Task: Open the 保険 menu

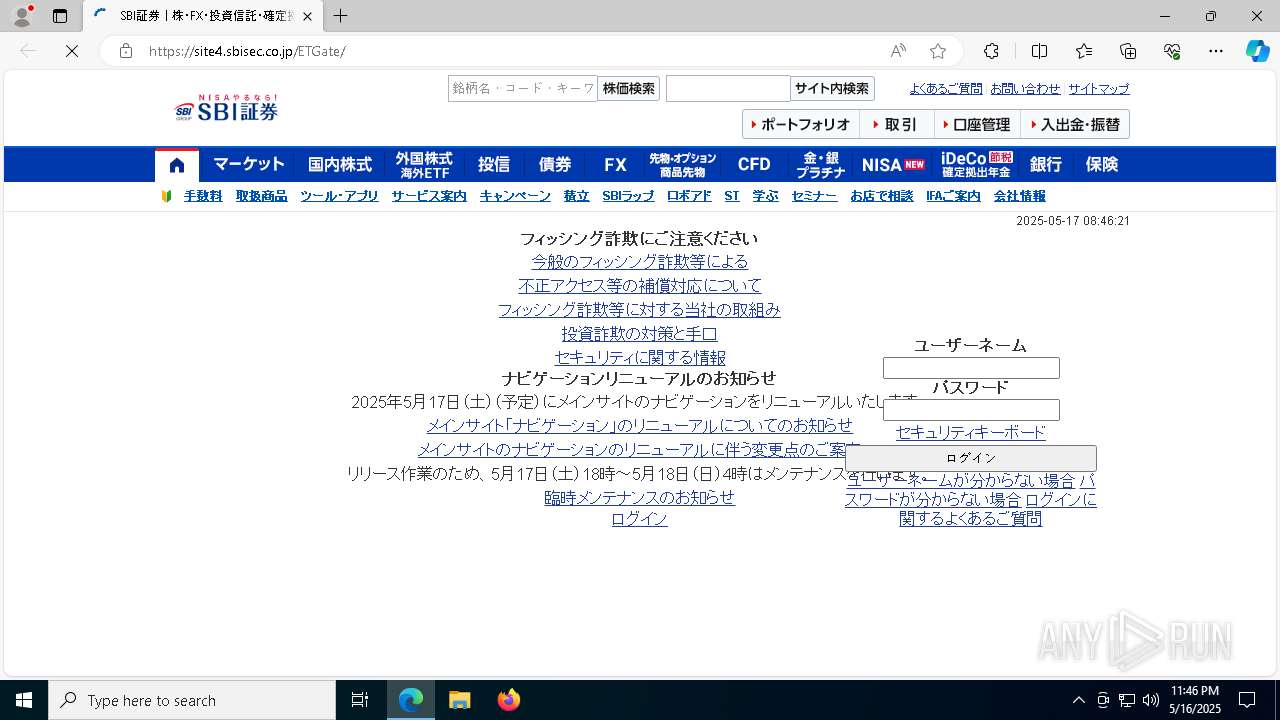Action: point(1102,165)
